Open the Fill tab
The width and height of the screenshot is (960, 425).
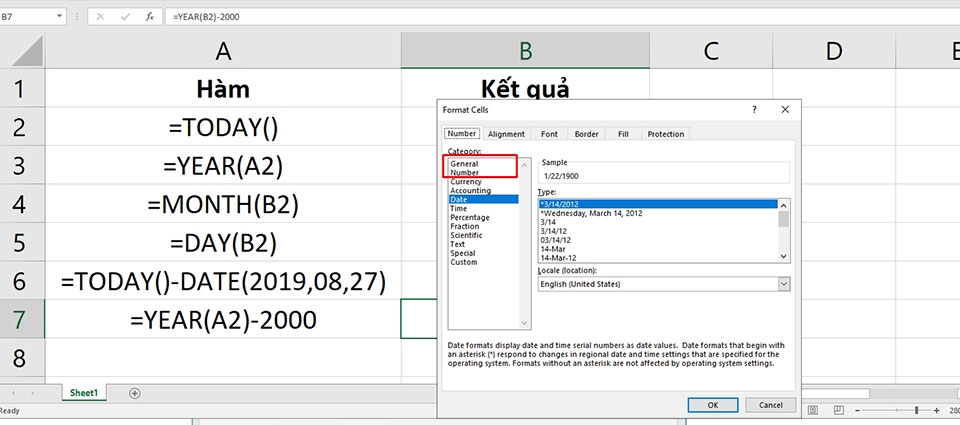pyautogui.click(x=623, y=134)
